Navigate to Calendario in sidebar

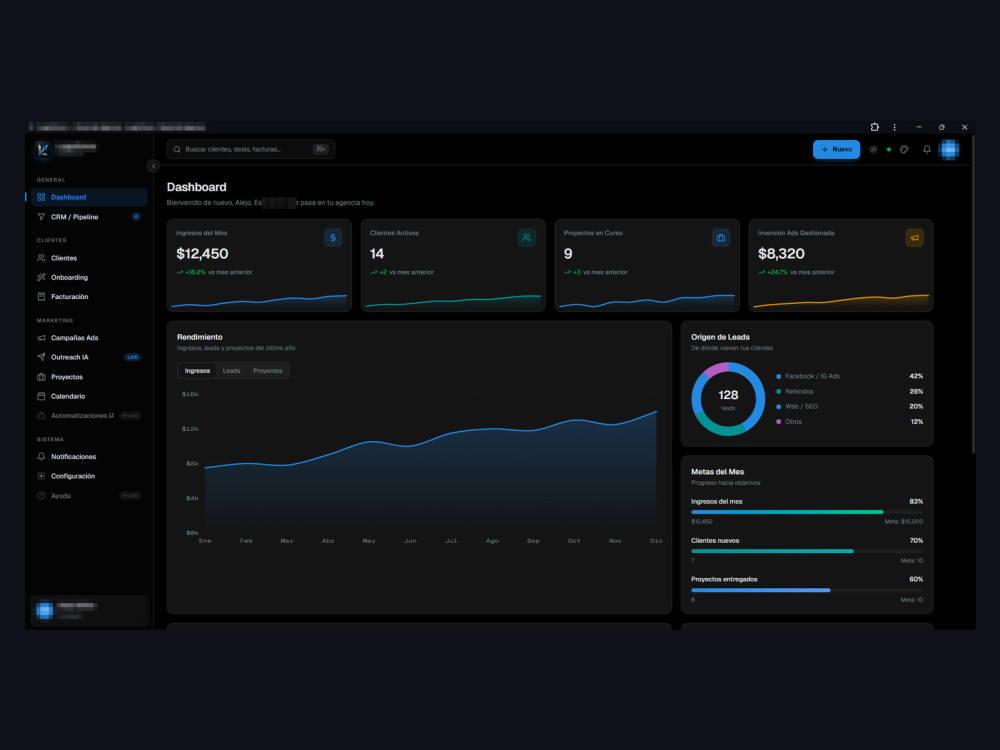click(x=89, y=396)
